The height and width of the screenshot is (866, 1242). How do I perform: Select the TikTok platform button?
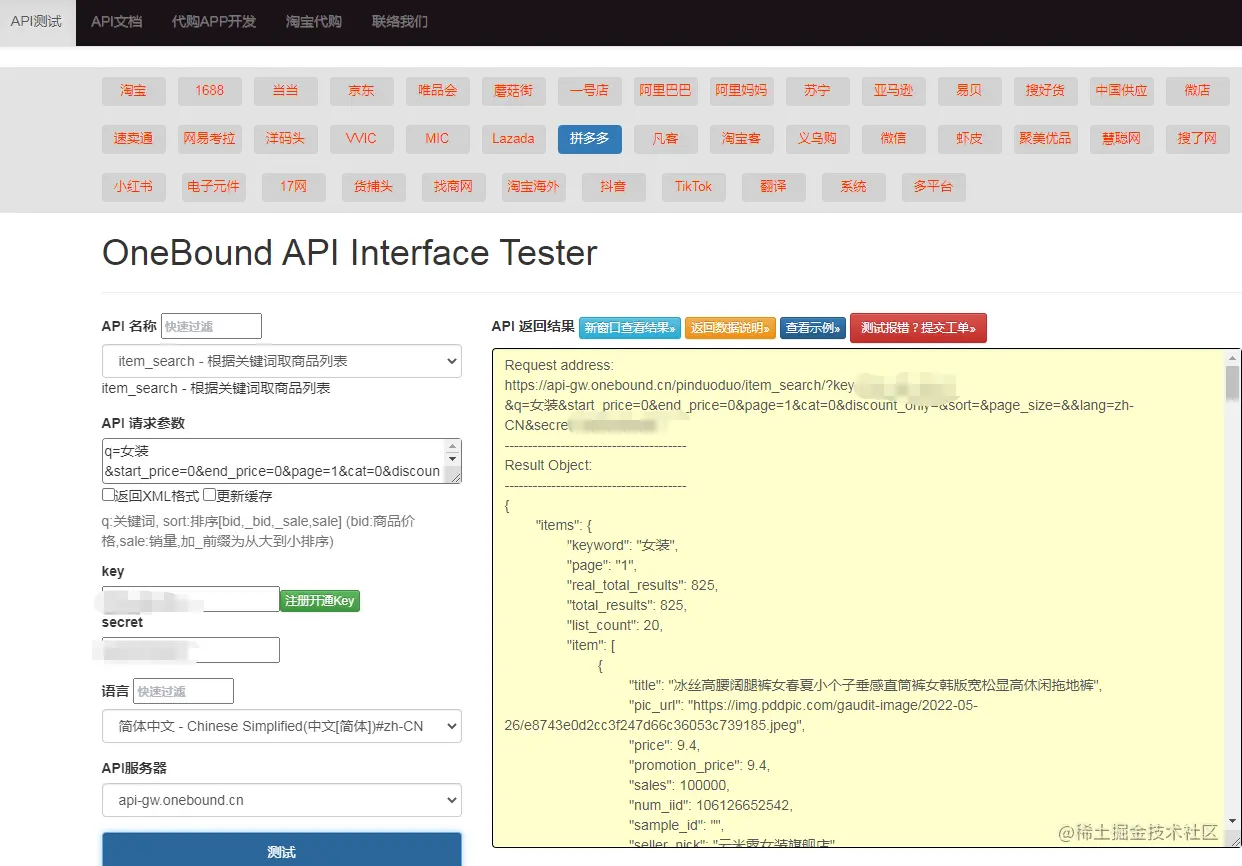[x=694, y=187]
